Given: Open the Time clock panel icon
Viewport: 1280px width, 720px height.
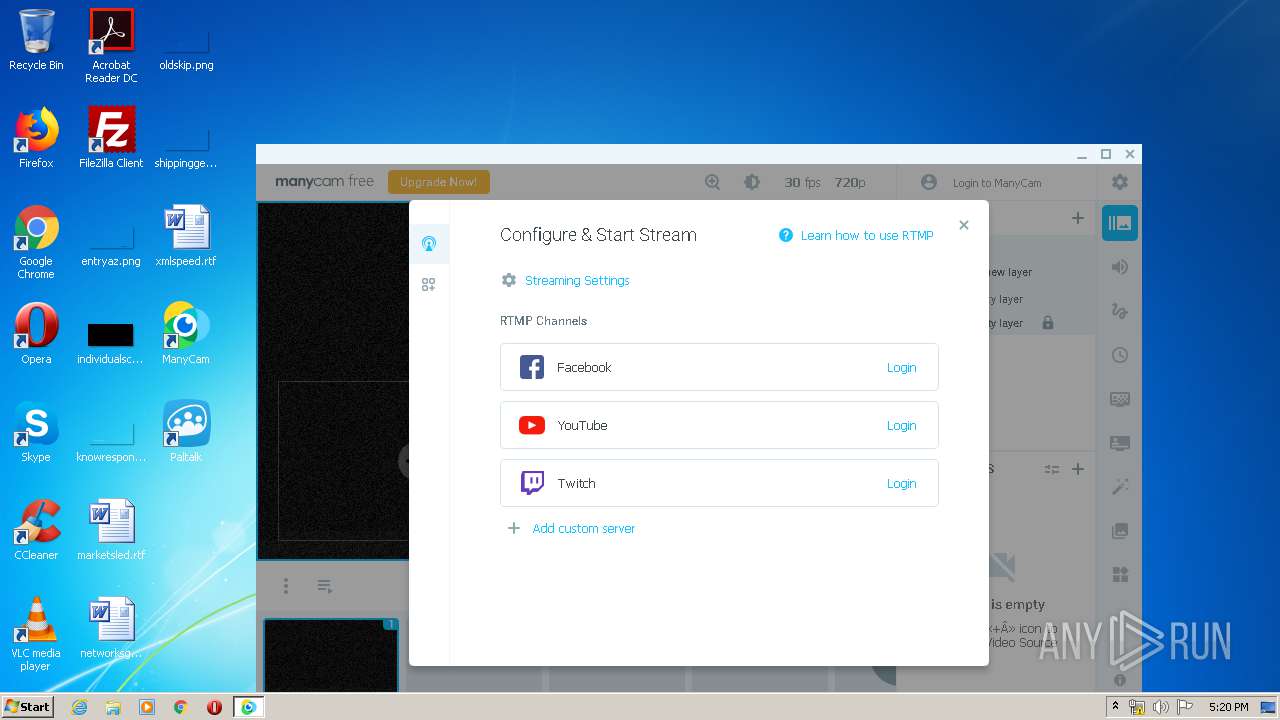Looking at the screenshot, I should (x=1120, y=355).
